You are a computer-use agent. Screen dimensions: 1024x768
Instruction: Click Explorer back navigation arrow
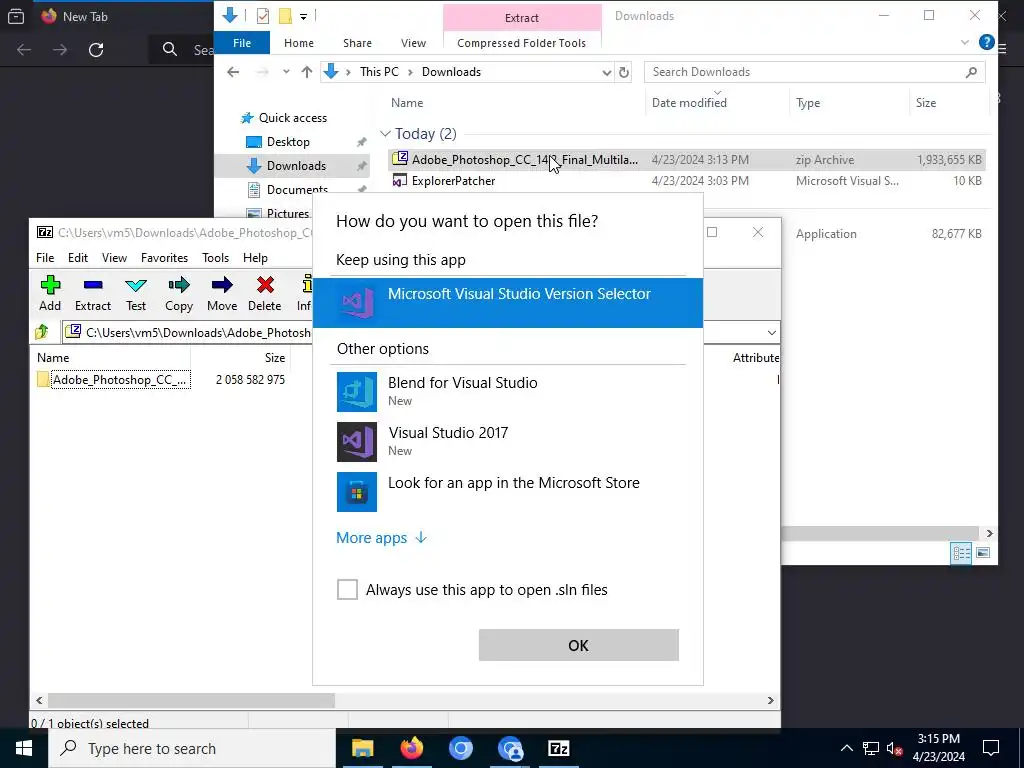click(x=233, y=72)
